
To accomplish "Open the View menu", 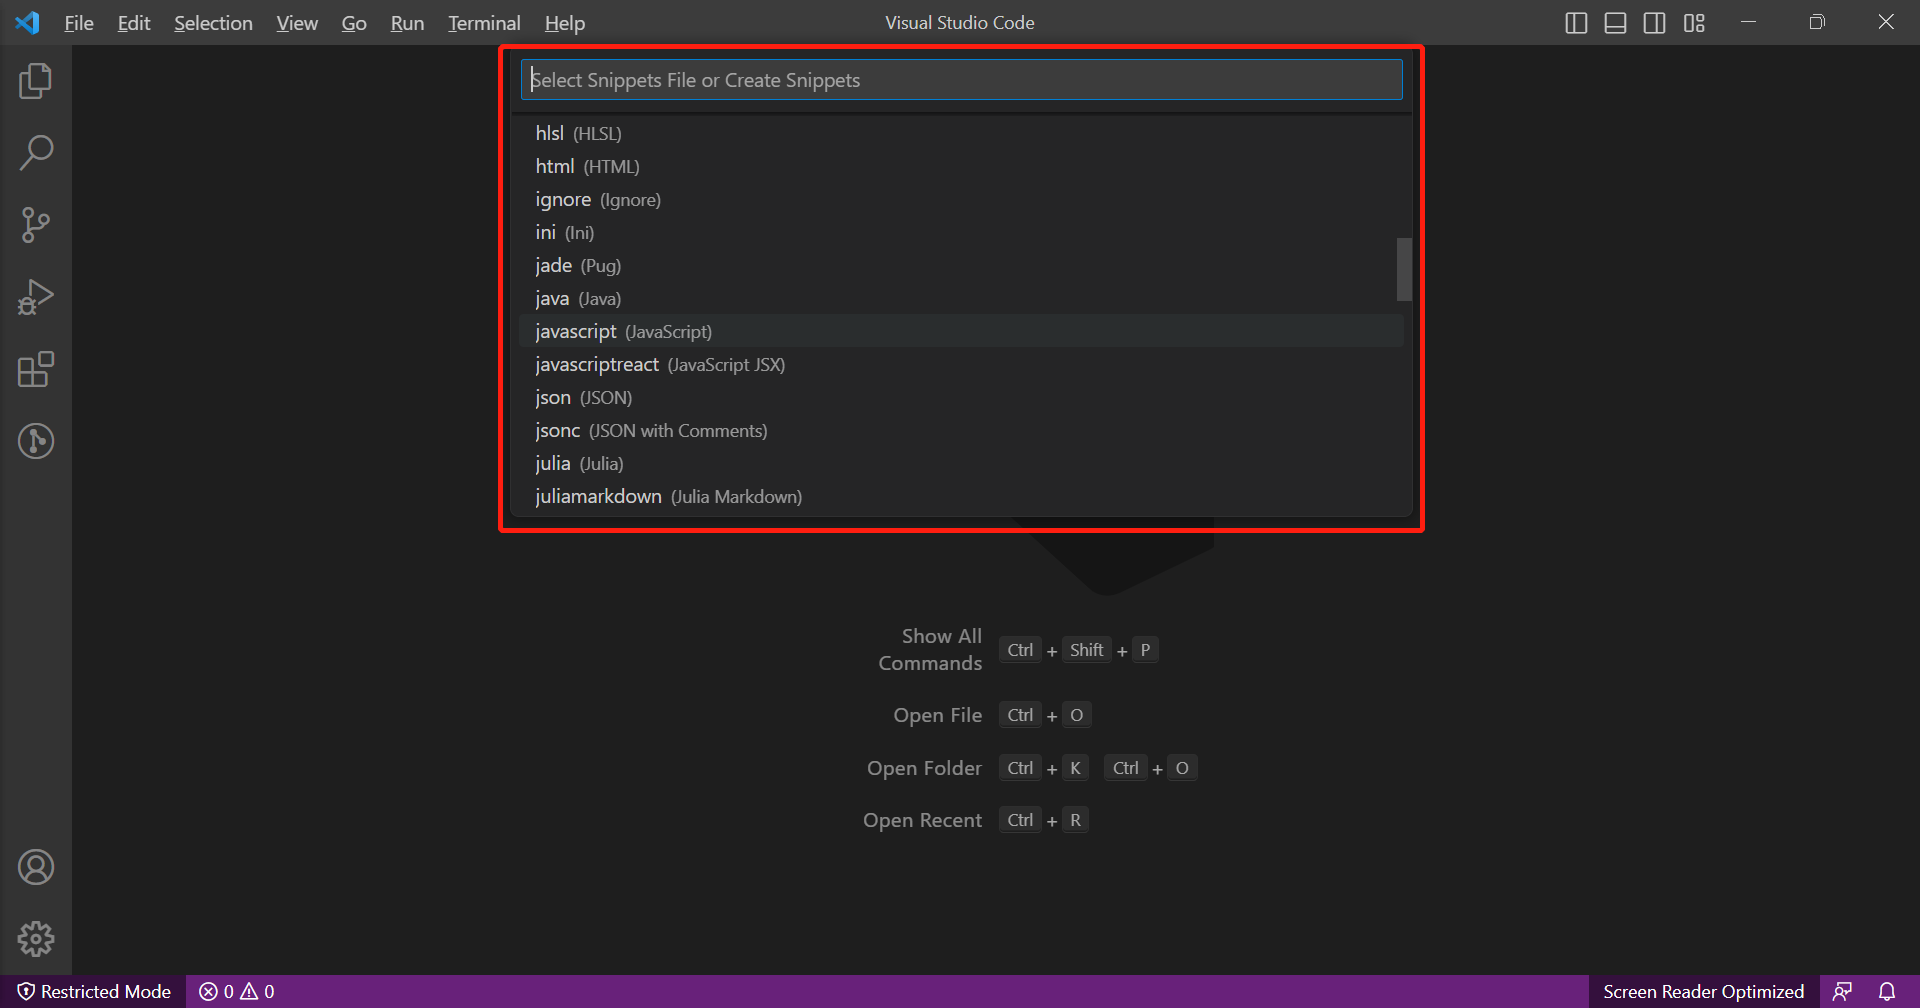I will 297,23.
